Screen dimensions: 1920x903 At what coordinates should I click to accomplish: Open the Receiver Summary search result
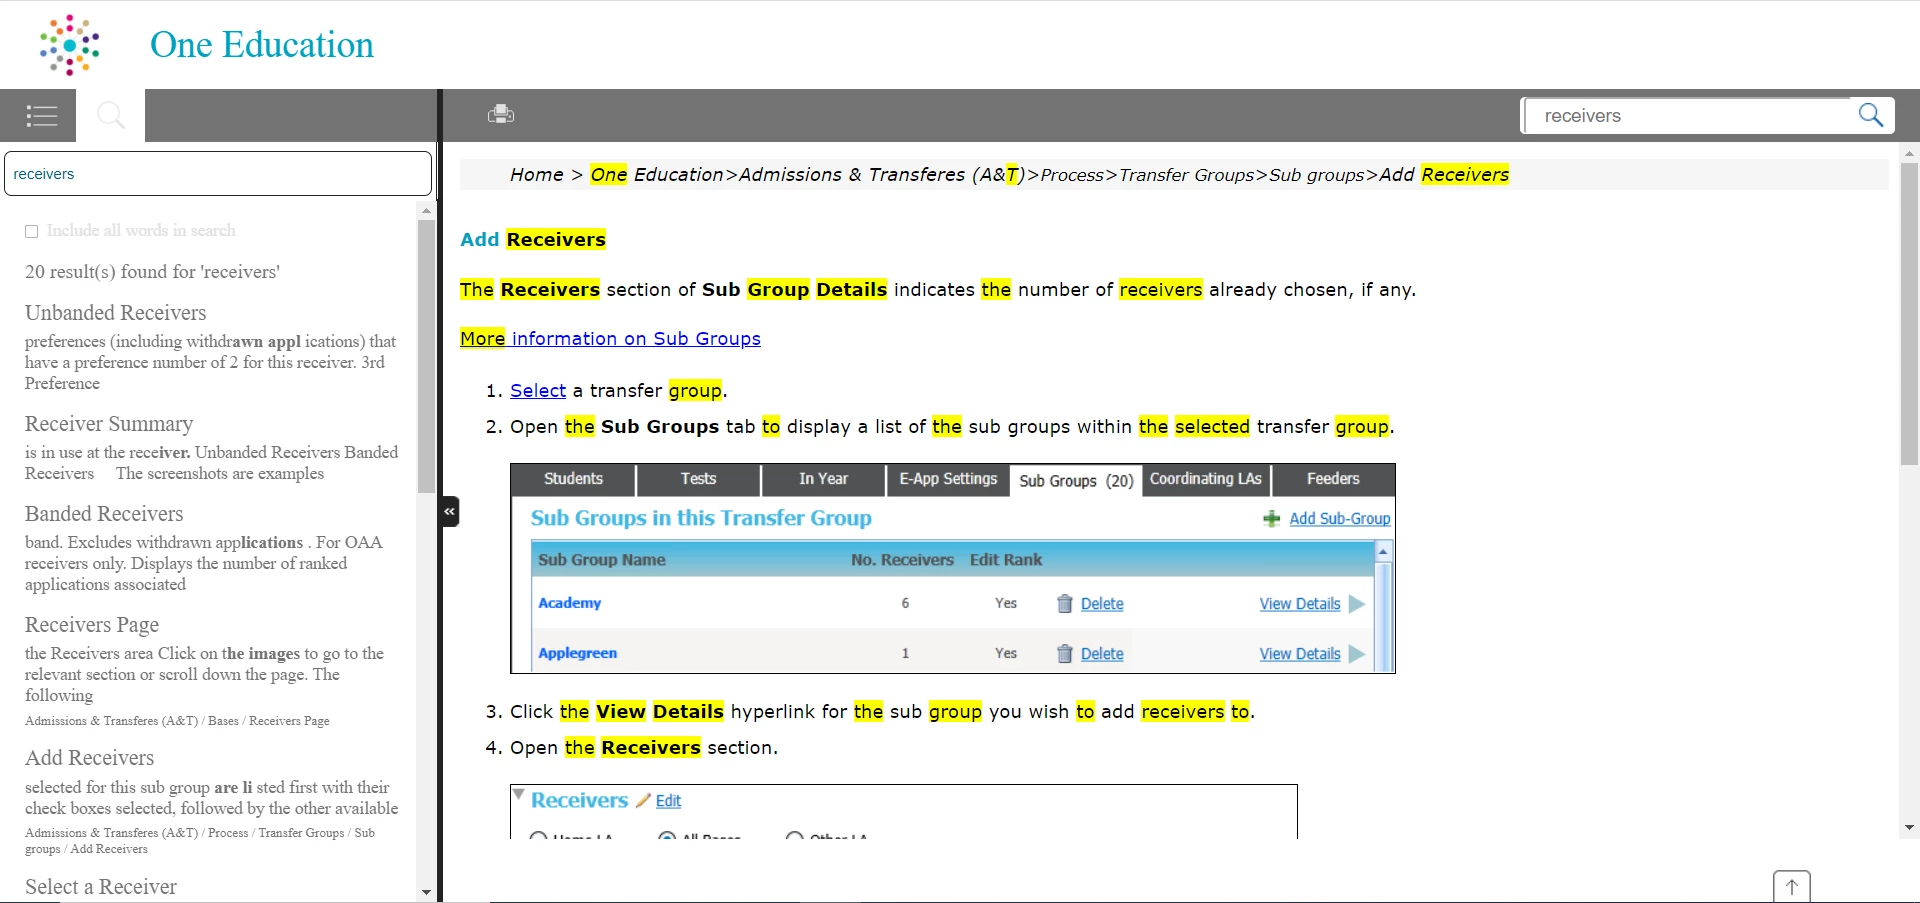109,424
